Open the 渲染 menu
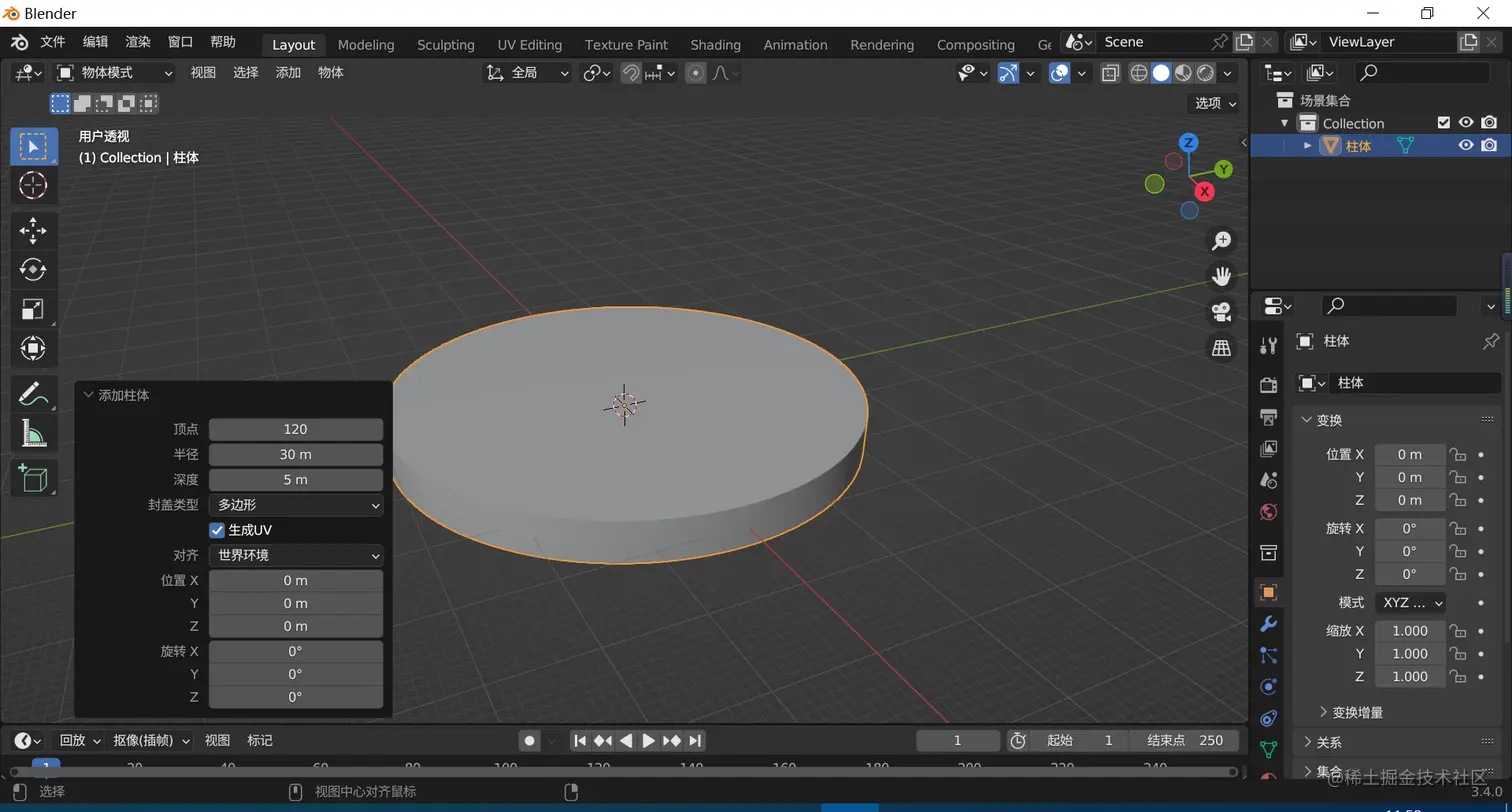Viewport: 1512px width, 812px height. 138,42
